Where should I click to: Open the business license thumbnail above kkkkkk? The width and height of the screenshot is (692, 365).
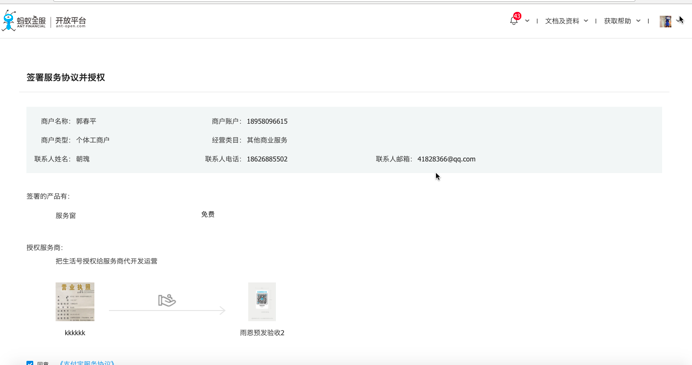tap(75, 302)
